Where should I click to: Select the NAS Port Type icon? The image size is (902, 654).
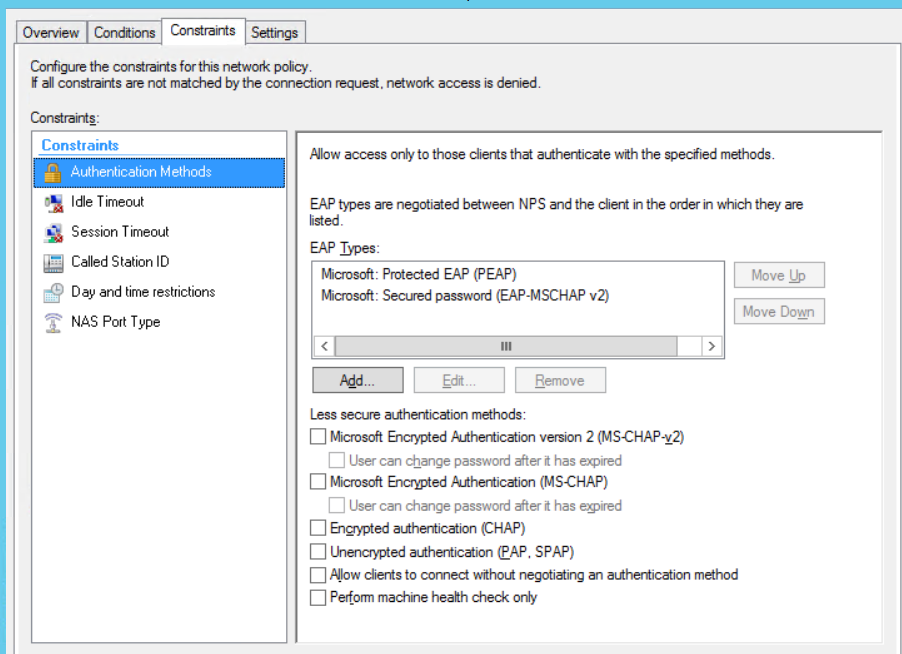53,322
